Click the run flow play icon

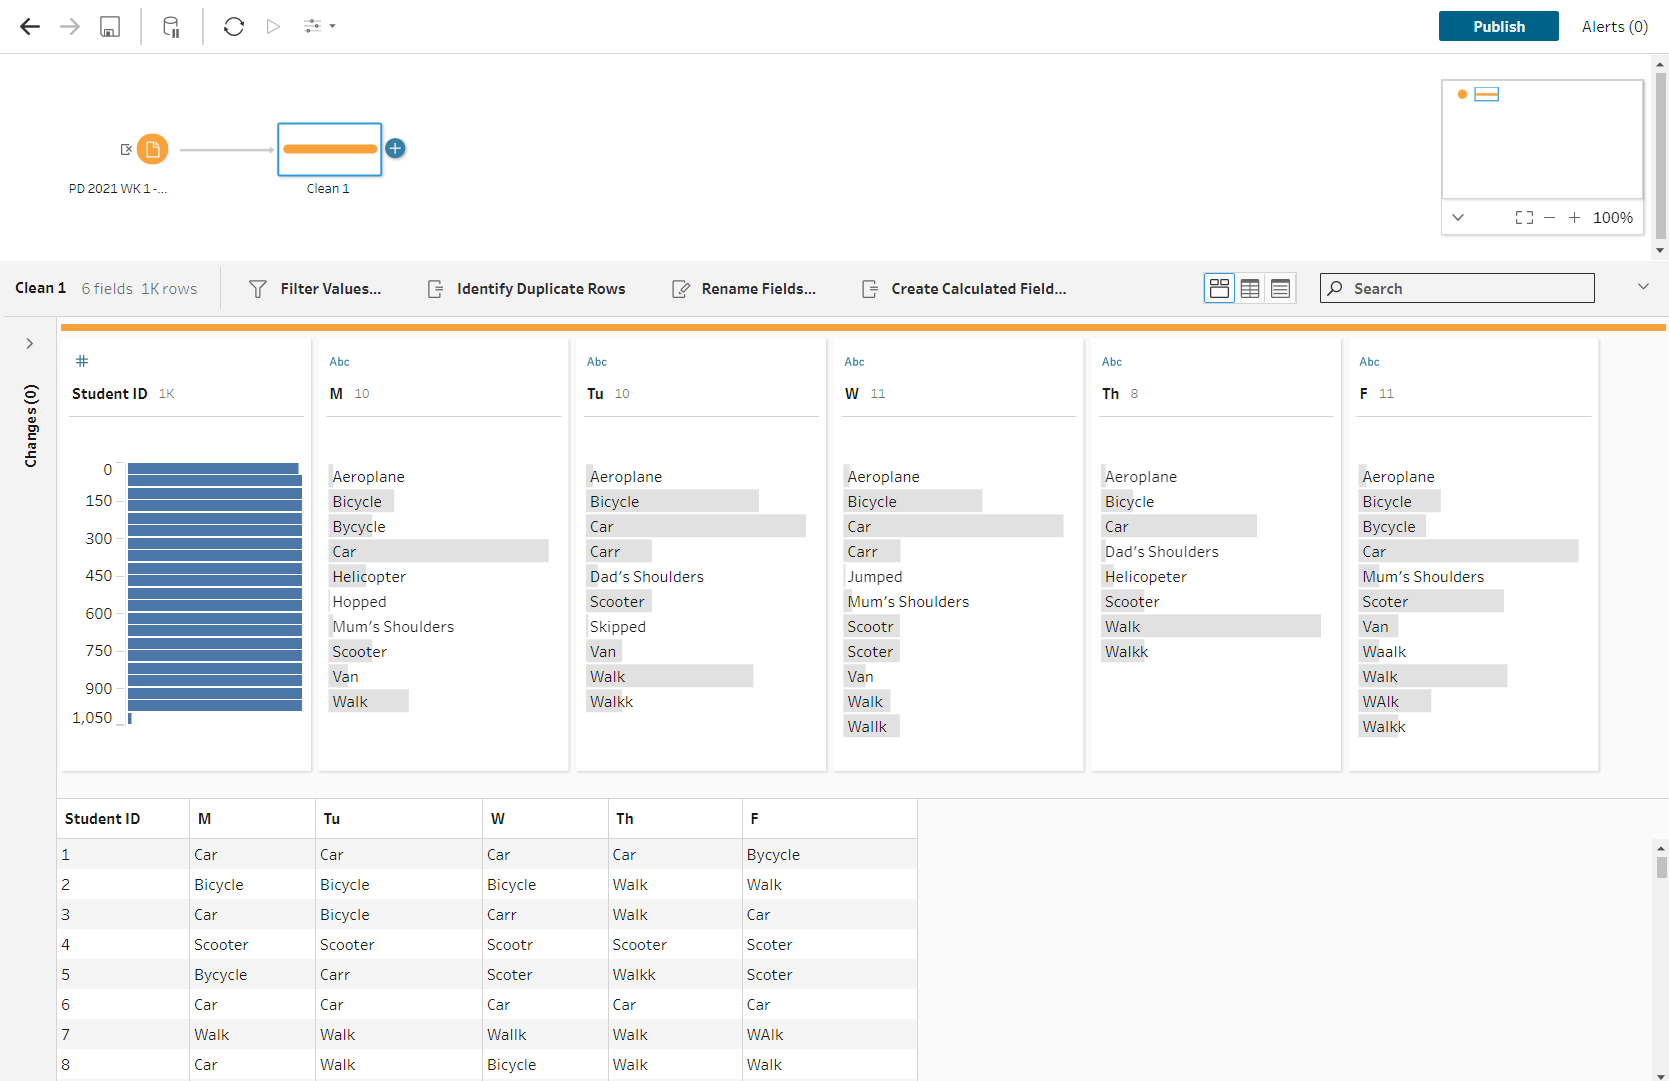(273, 27)
